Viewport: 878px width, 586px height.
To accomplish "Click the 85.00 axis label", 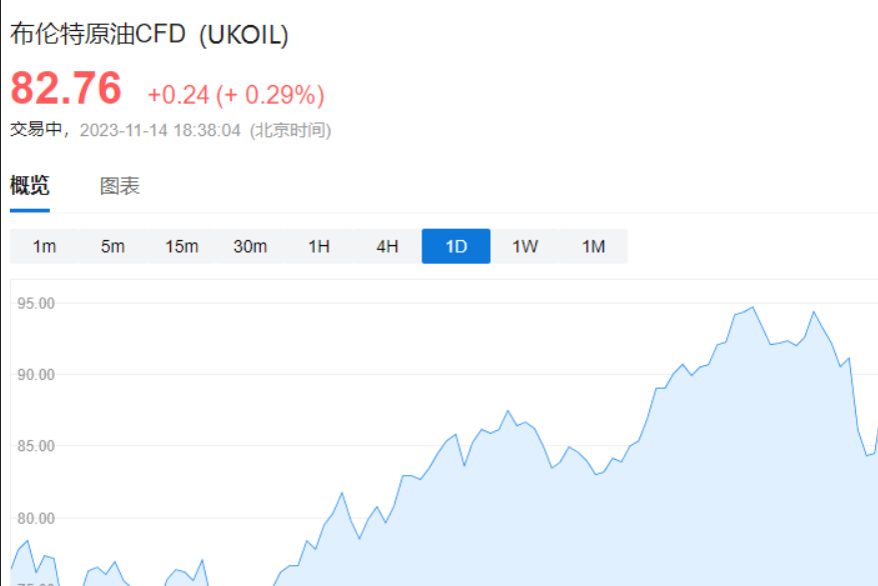I will (36, 446).
